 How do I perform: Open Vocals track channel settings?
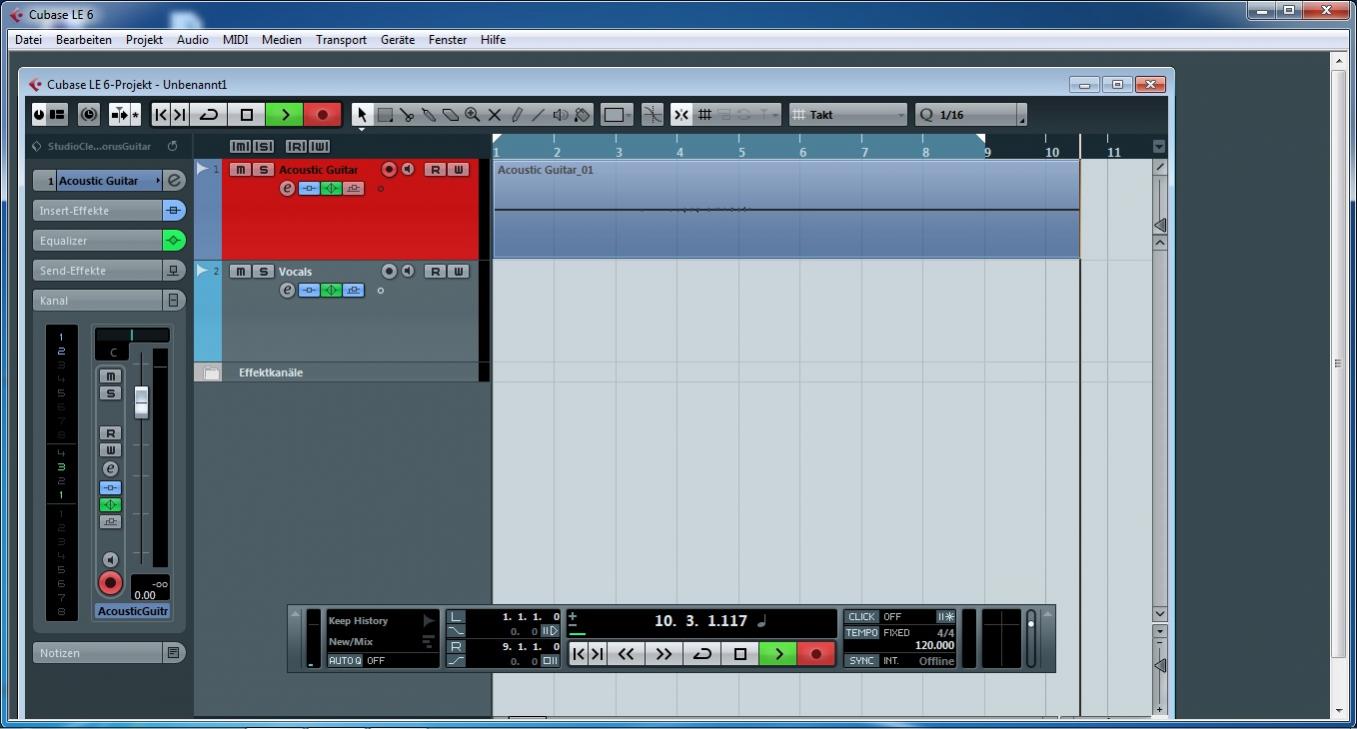[x=288, y=290]
